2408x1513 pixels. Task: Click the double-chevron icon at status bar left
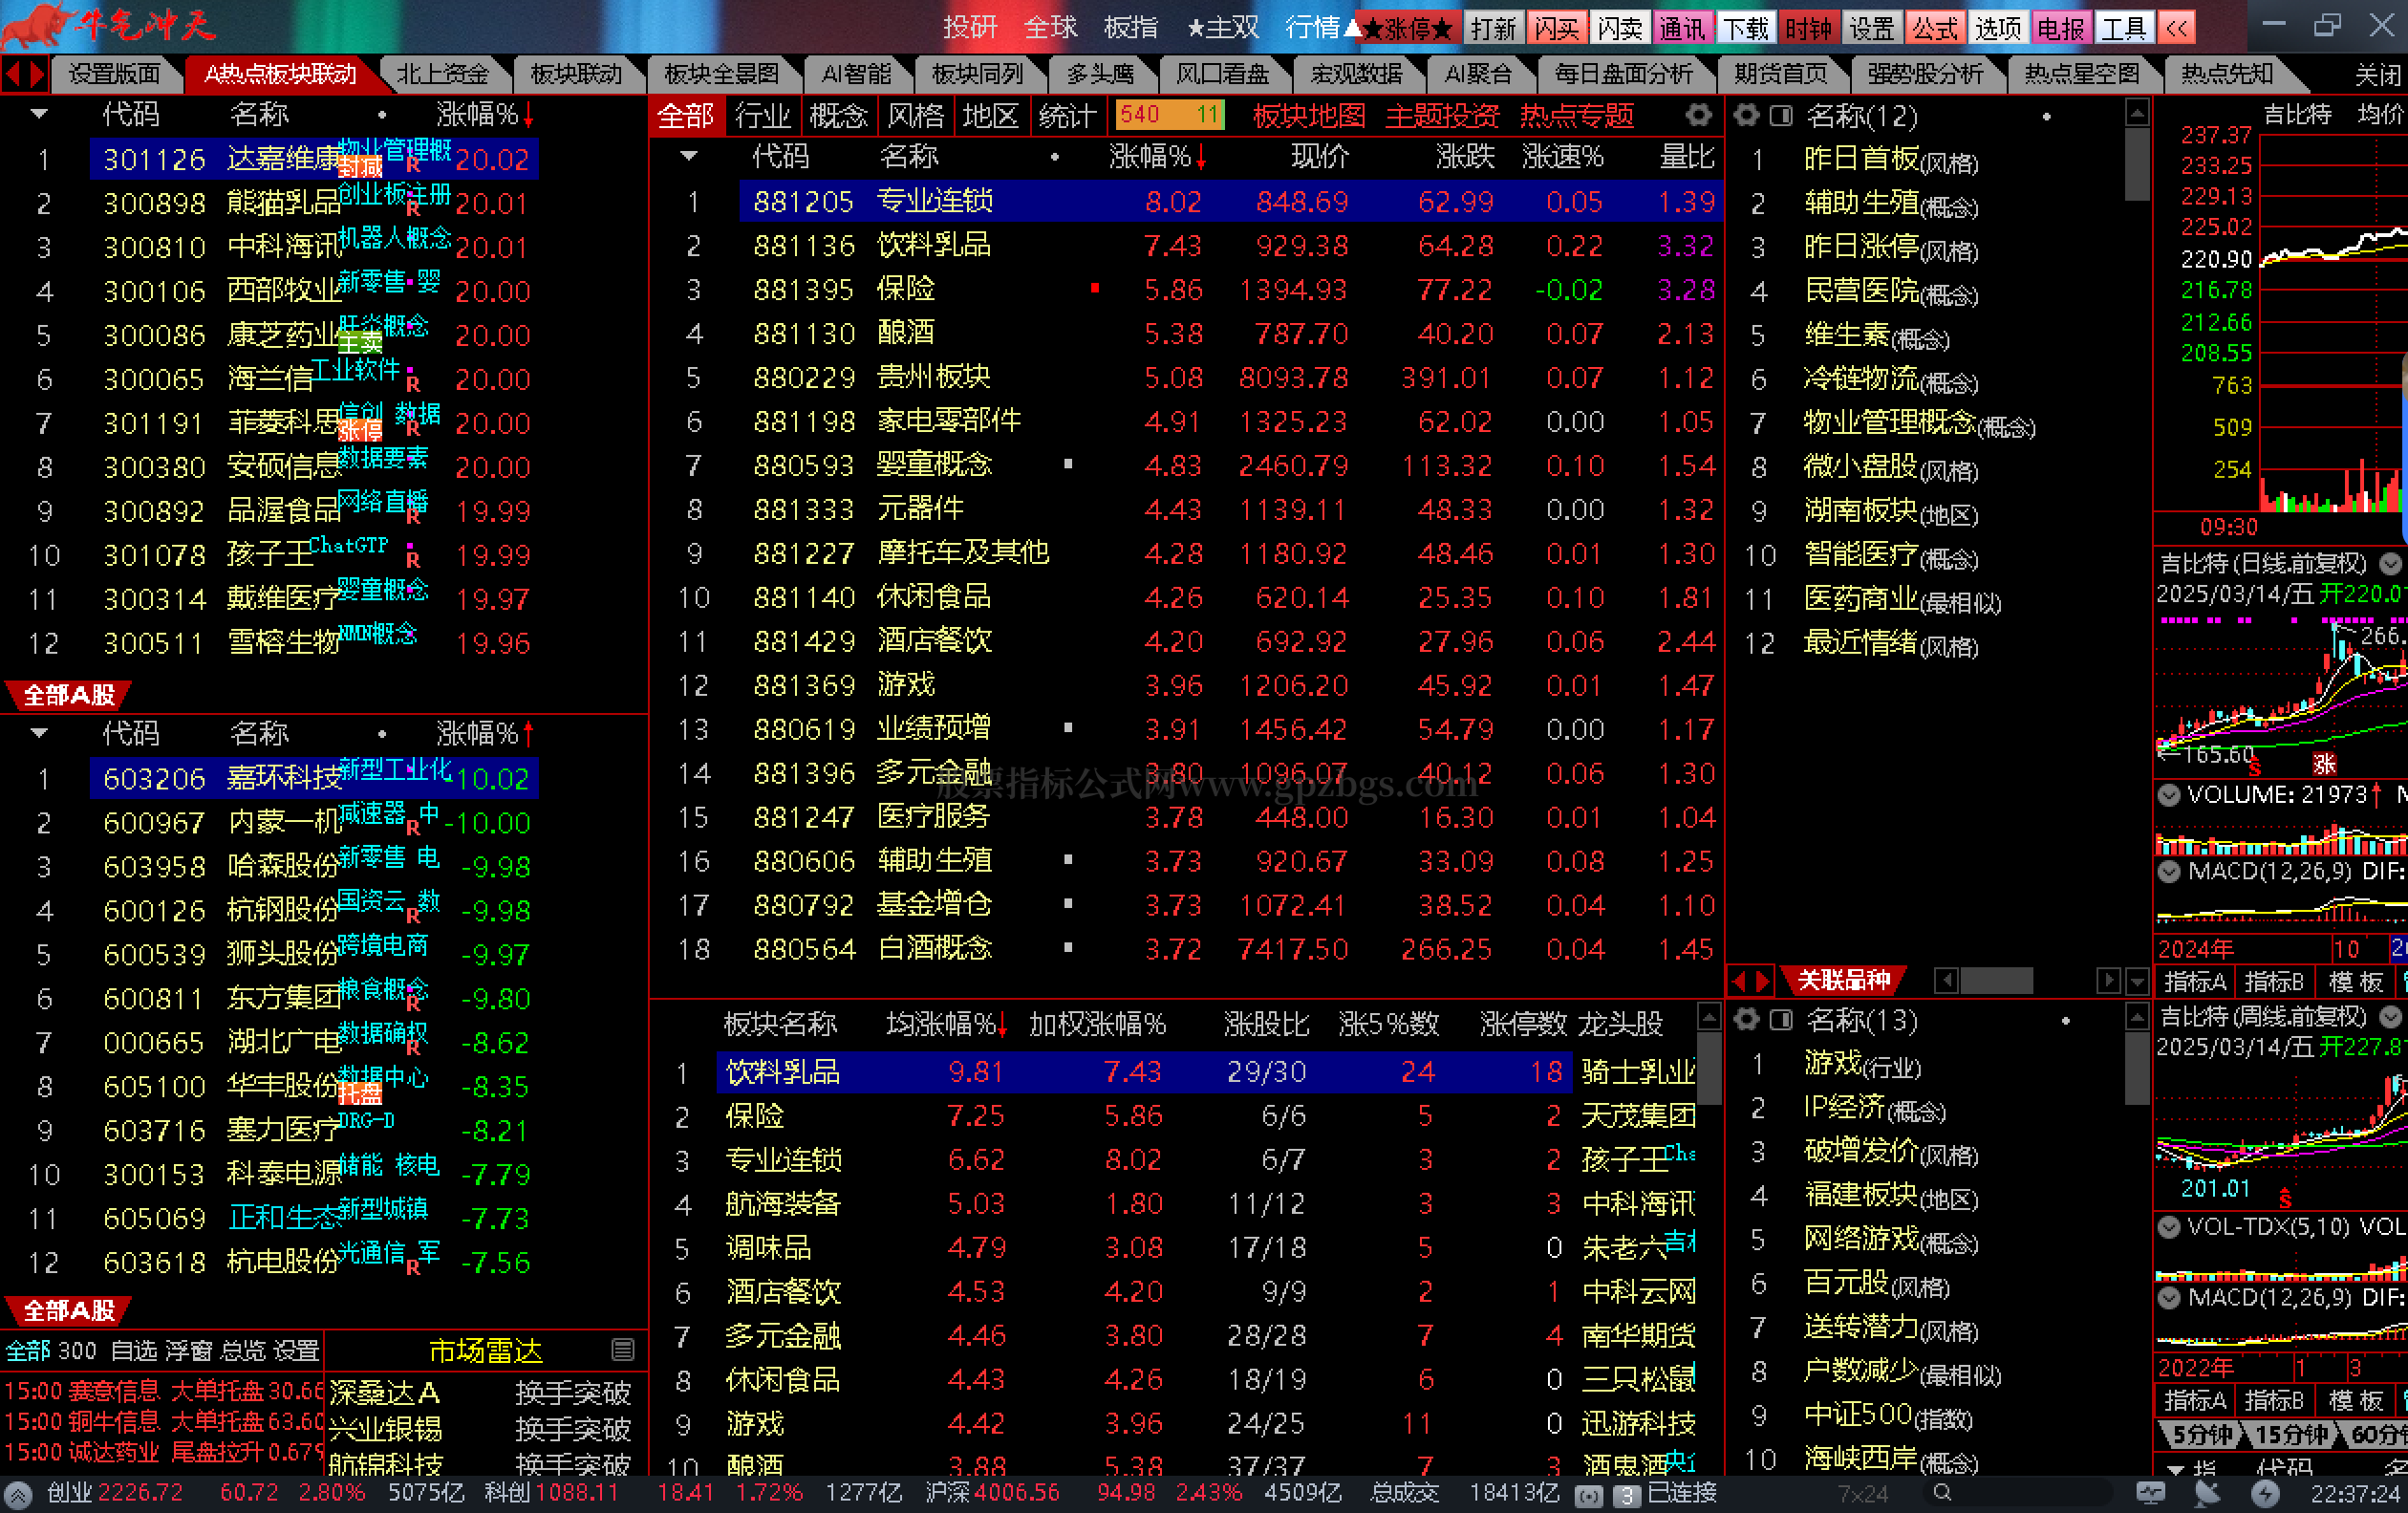pyautogui.click(x=18, y=1494)
